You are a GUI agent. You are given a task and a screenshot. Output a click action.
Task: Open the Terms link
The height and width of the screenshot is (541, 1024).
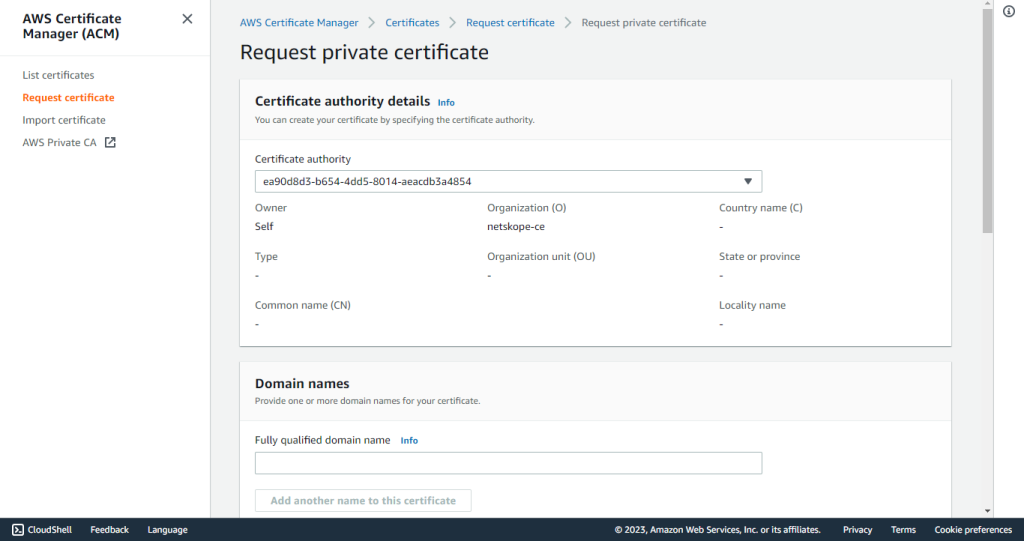tap(903, 530)
